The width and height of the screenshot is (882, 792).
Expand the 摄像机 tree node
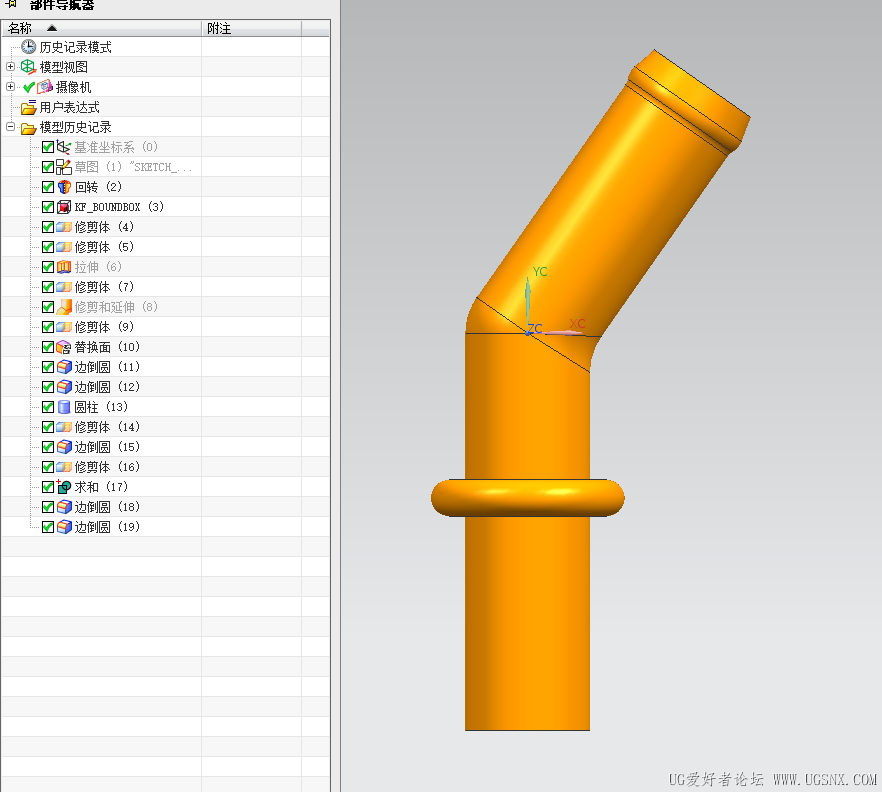(x=10, y=87)
